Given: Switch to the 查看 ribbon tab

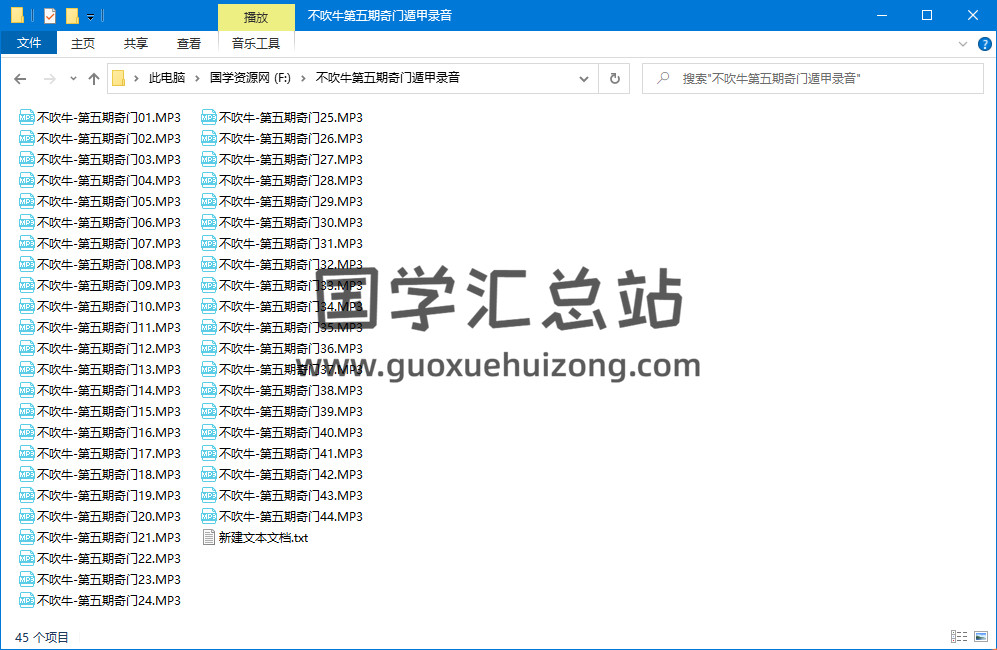Looking at the screenshot, I should [188, 43].
